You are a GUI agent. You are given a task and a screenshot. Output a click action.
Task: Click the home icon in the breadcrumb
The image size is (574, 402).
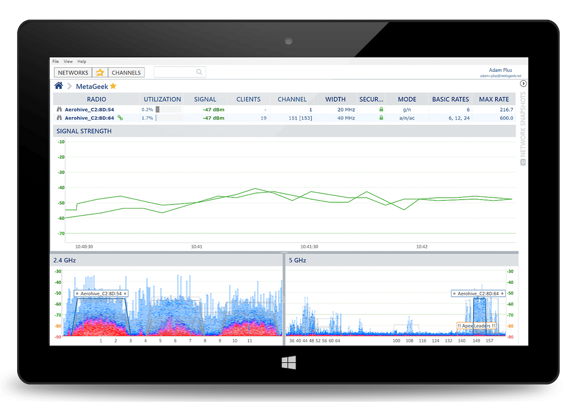tap(59, 86)
